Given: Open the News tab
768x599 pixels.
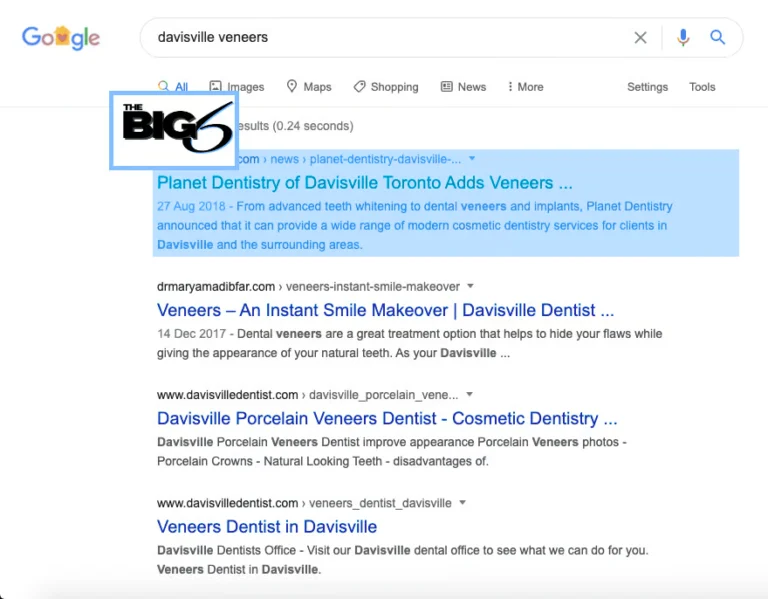Looking at the screenshot, I should point(463,87).
